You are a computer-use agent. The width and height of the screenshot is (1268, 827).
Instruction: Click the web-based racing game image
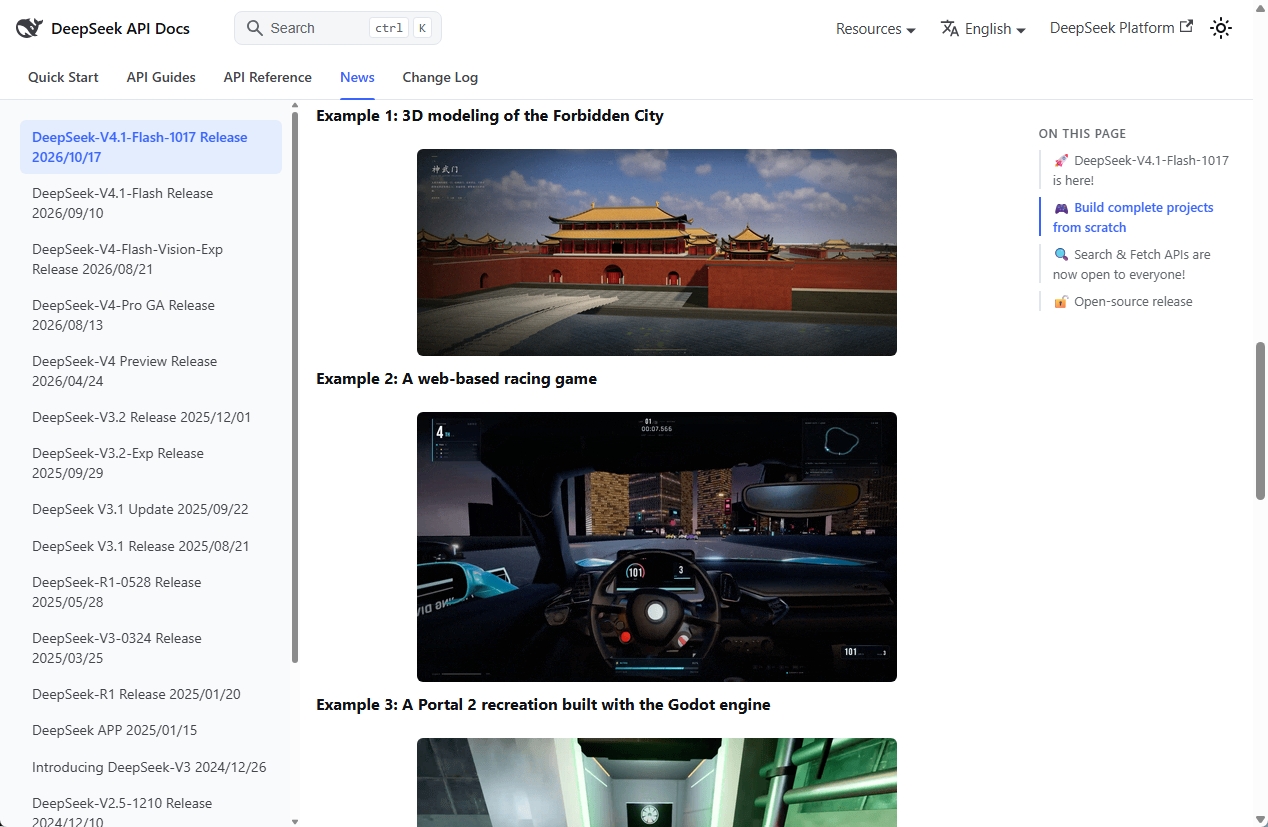coord(657,547)
